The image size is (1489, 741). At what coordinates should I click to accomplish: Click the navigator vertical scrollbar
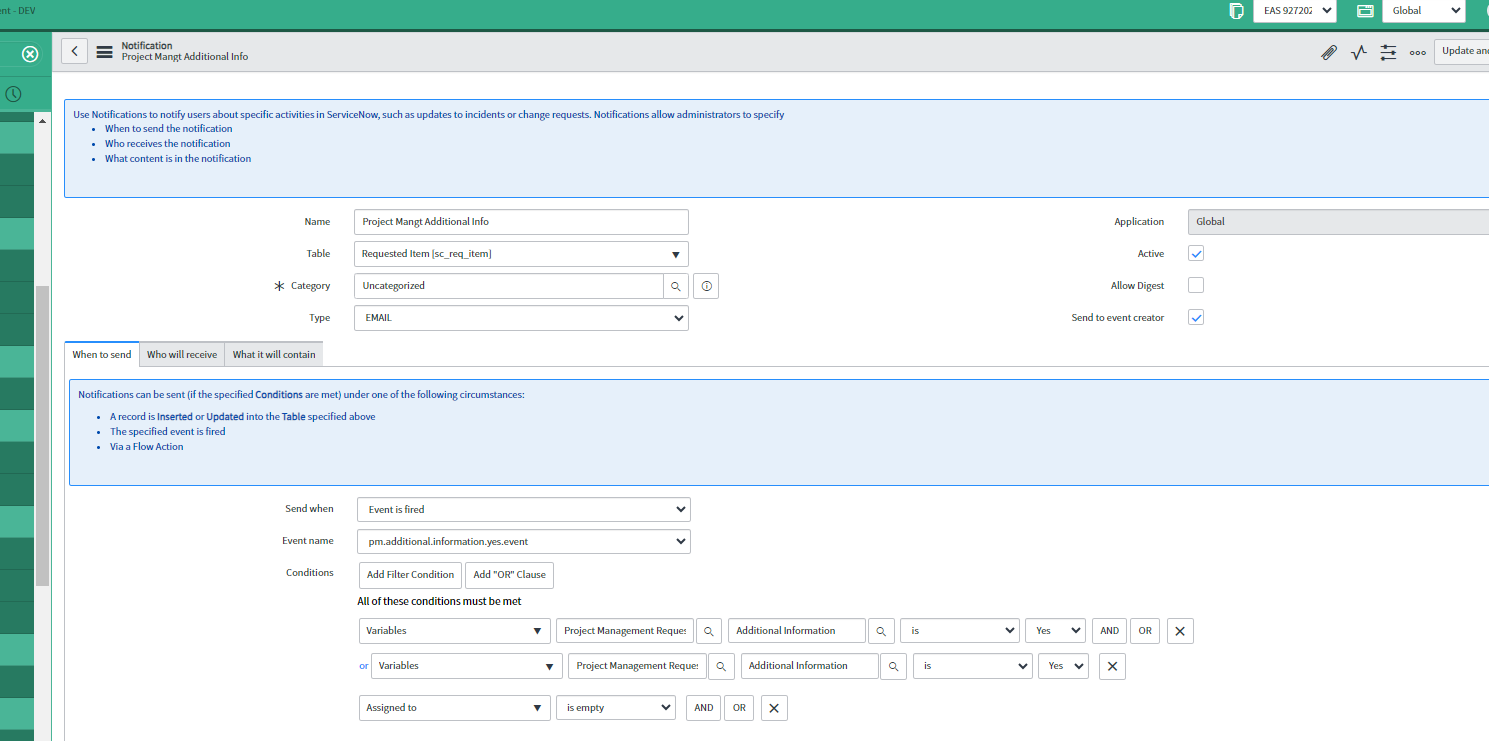(x=42, y=435)
